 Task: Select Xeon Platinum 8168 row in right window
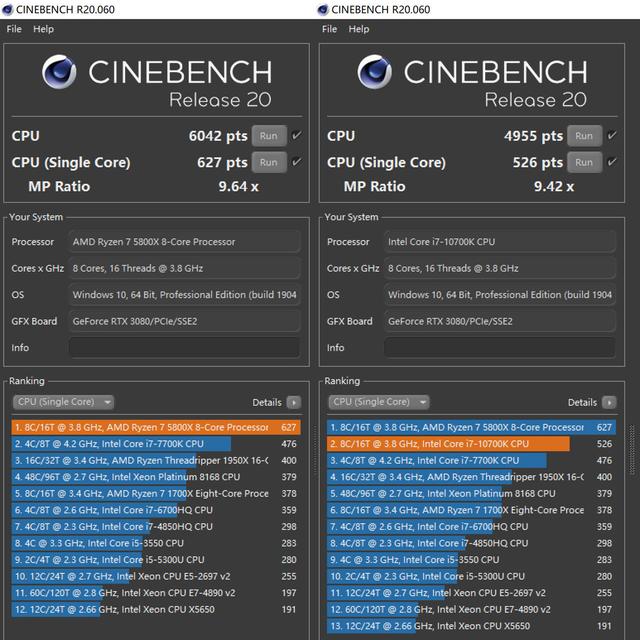[x=471, y=493]
